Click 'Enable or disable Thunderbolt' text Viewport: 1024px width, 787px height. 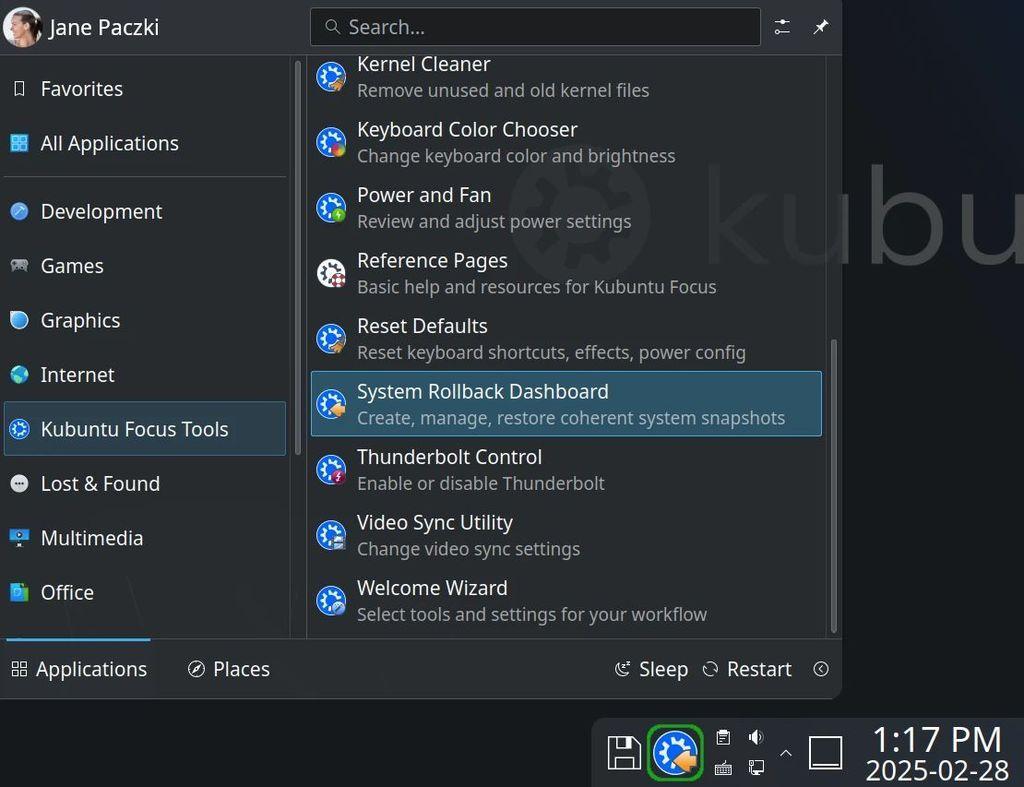(x=481, y=483)
